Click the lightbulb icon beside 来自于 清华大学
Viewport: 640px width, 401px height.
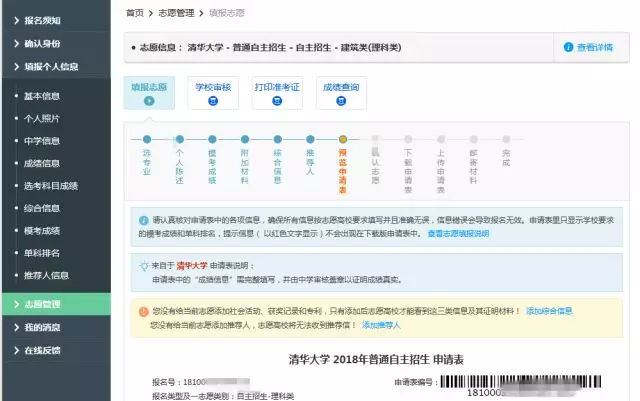(x=144, y=266)
